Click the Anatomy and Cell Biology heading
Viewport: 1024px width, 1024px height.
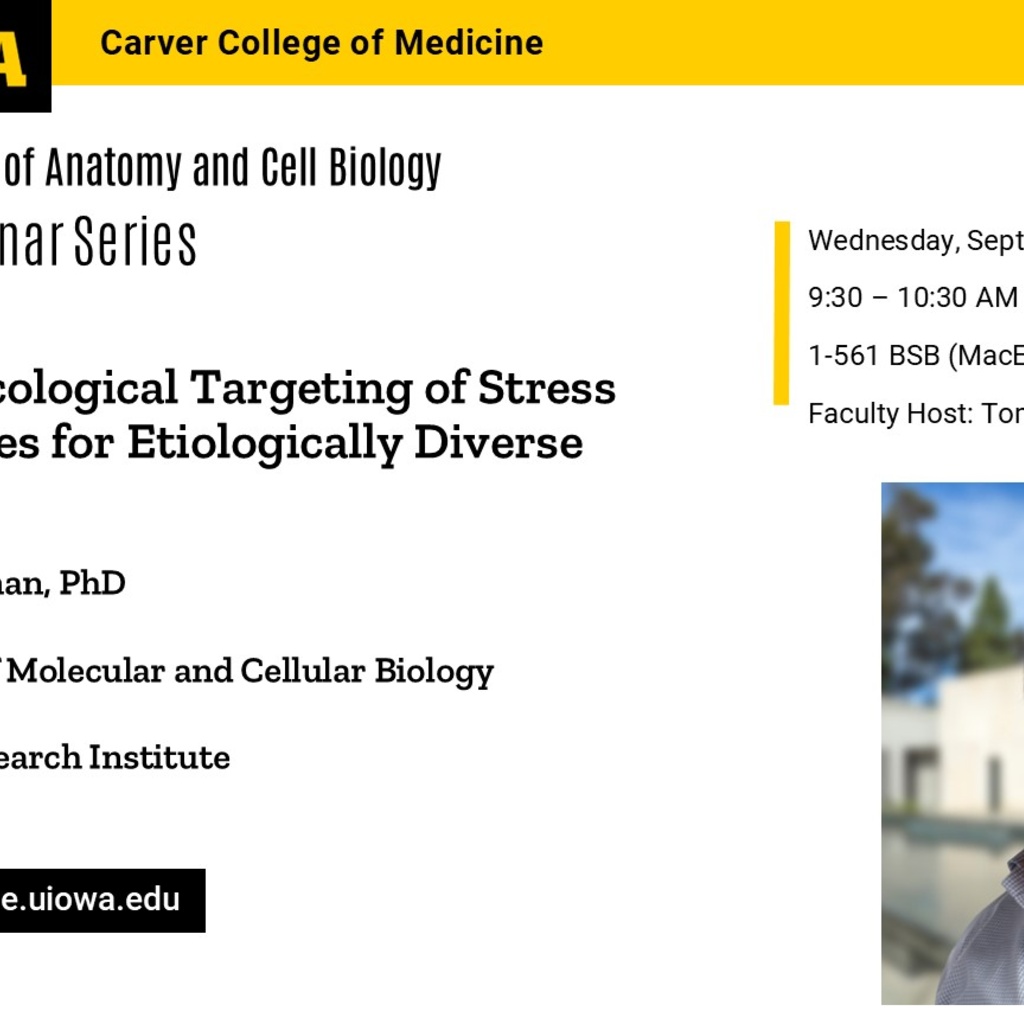(221, 167)
